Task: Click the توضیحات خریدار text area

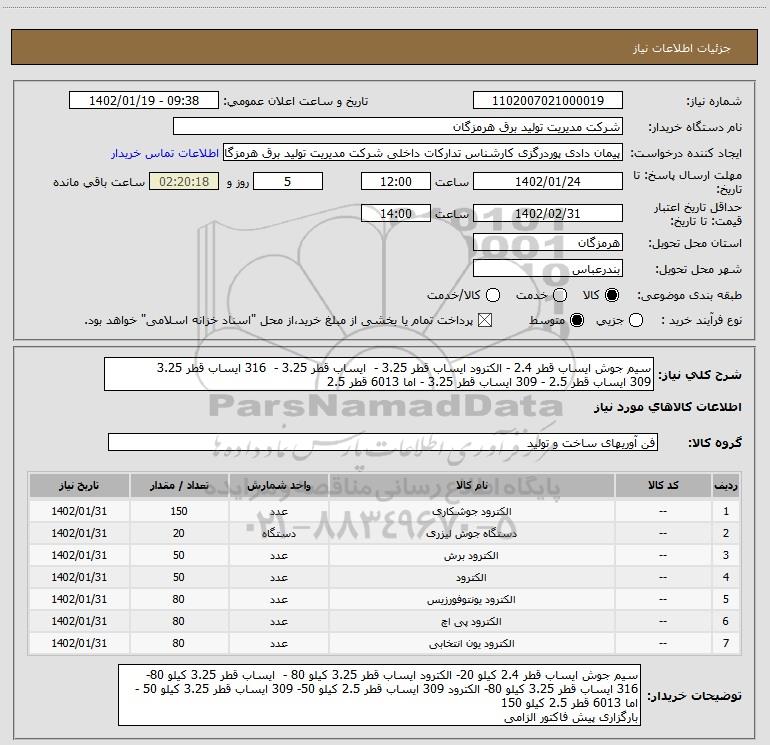Action: [x=379, y=695]
